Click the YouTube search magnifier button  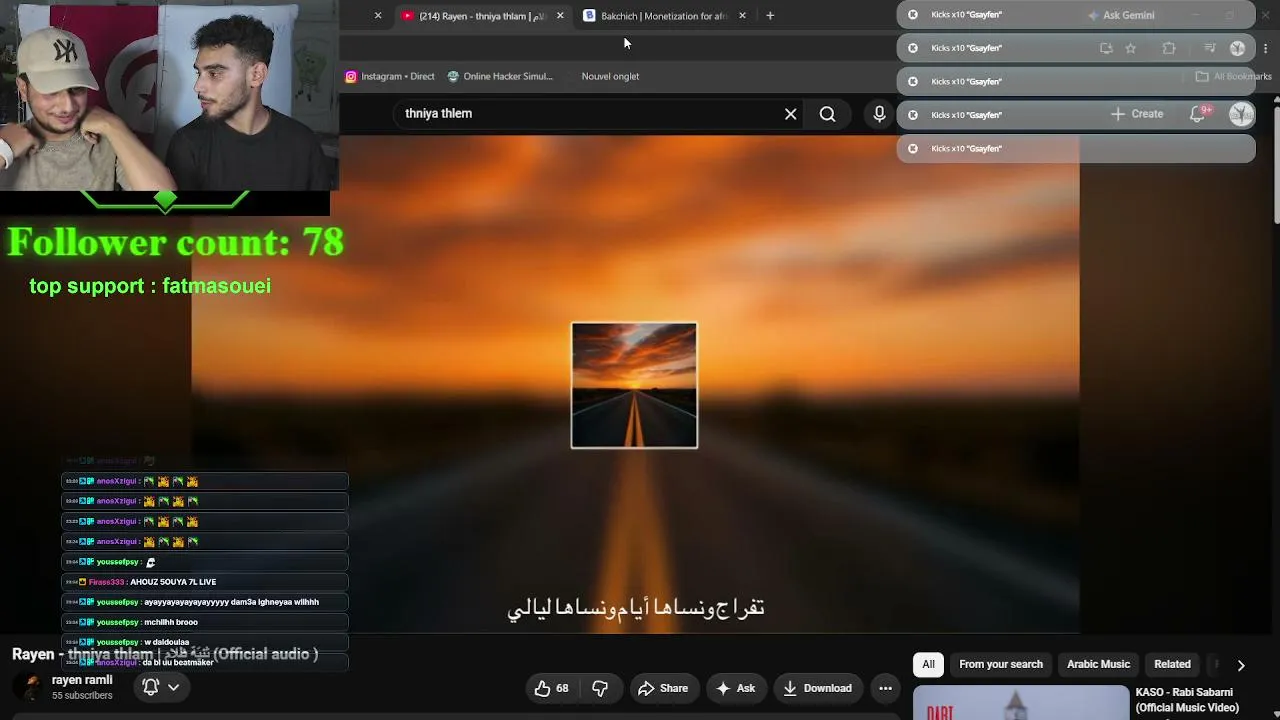click(x=827, y=114)
